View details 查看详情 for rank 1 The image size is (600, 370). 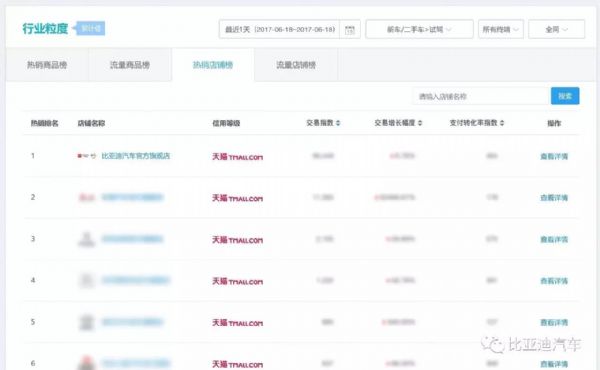(554, 156)
